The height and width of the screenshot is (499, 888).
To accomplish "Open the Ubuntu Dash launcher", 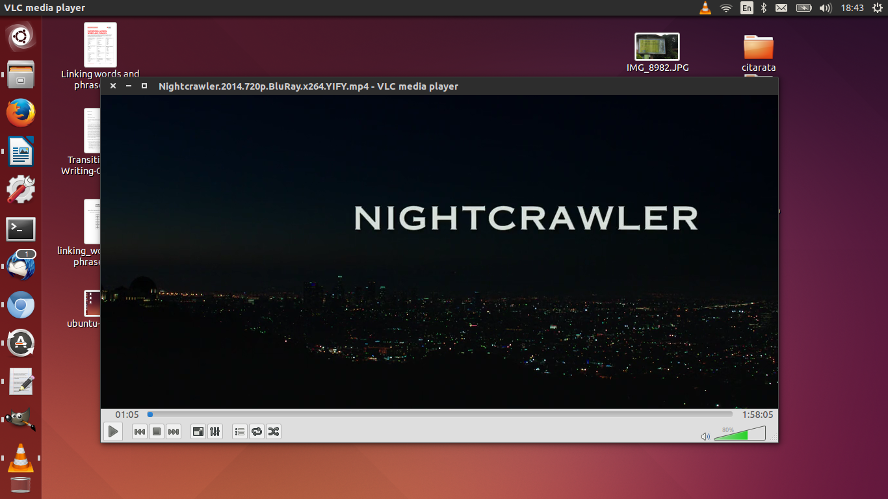I will [x=20, y=37].
